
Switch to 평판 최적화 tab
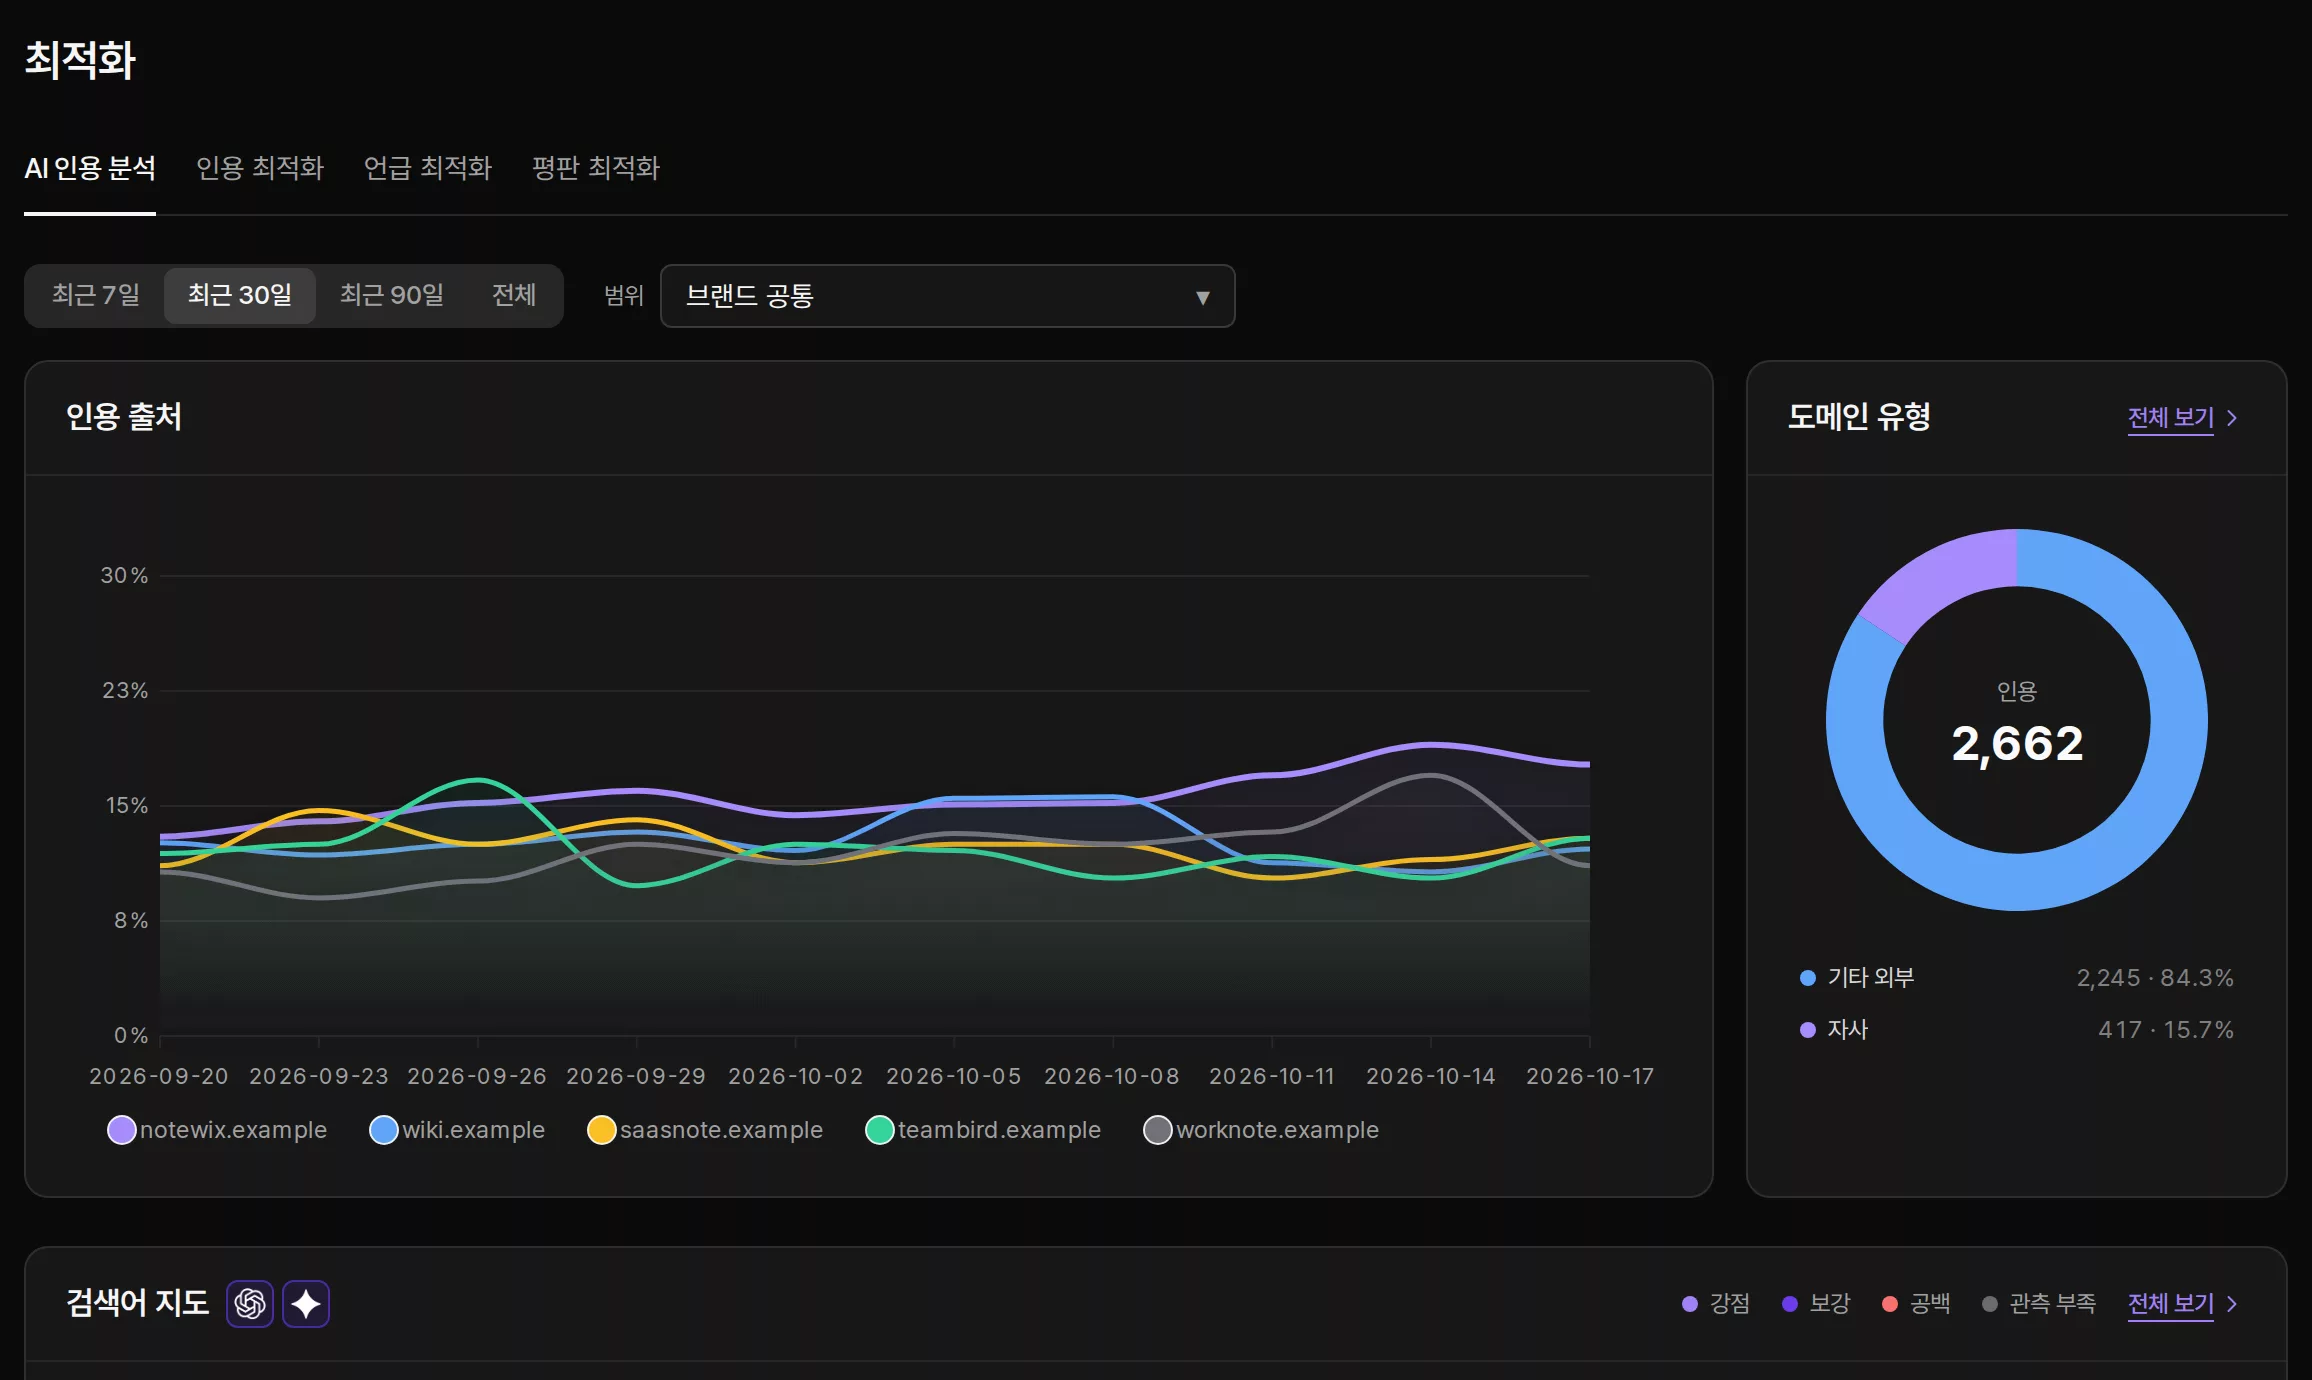pyautogui.click(x=596, y=168)
